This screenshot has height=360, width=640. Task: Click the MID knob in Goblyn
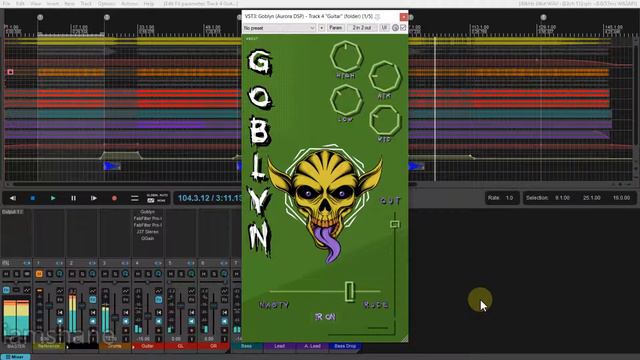click(384, 120)
